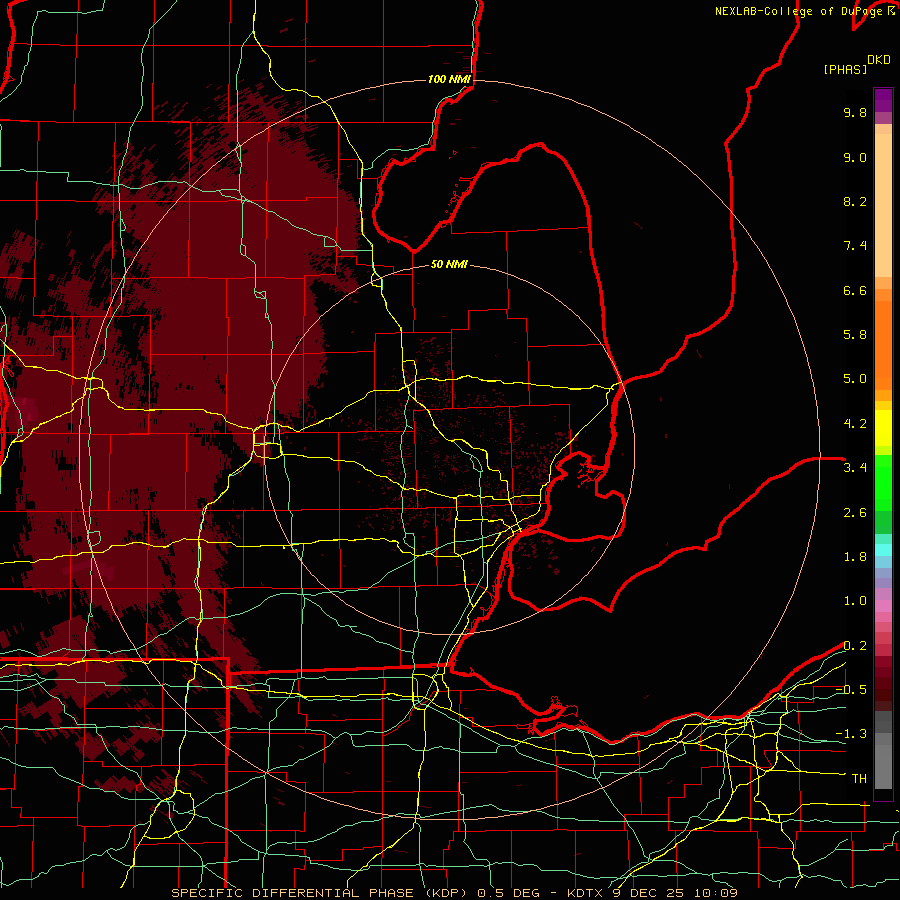Pick the pink segment of the color bar

883,606
